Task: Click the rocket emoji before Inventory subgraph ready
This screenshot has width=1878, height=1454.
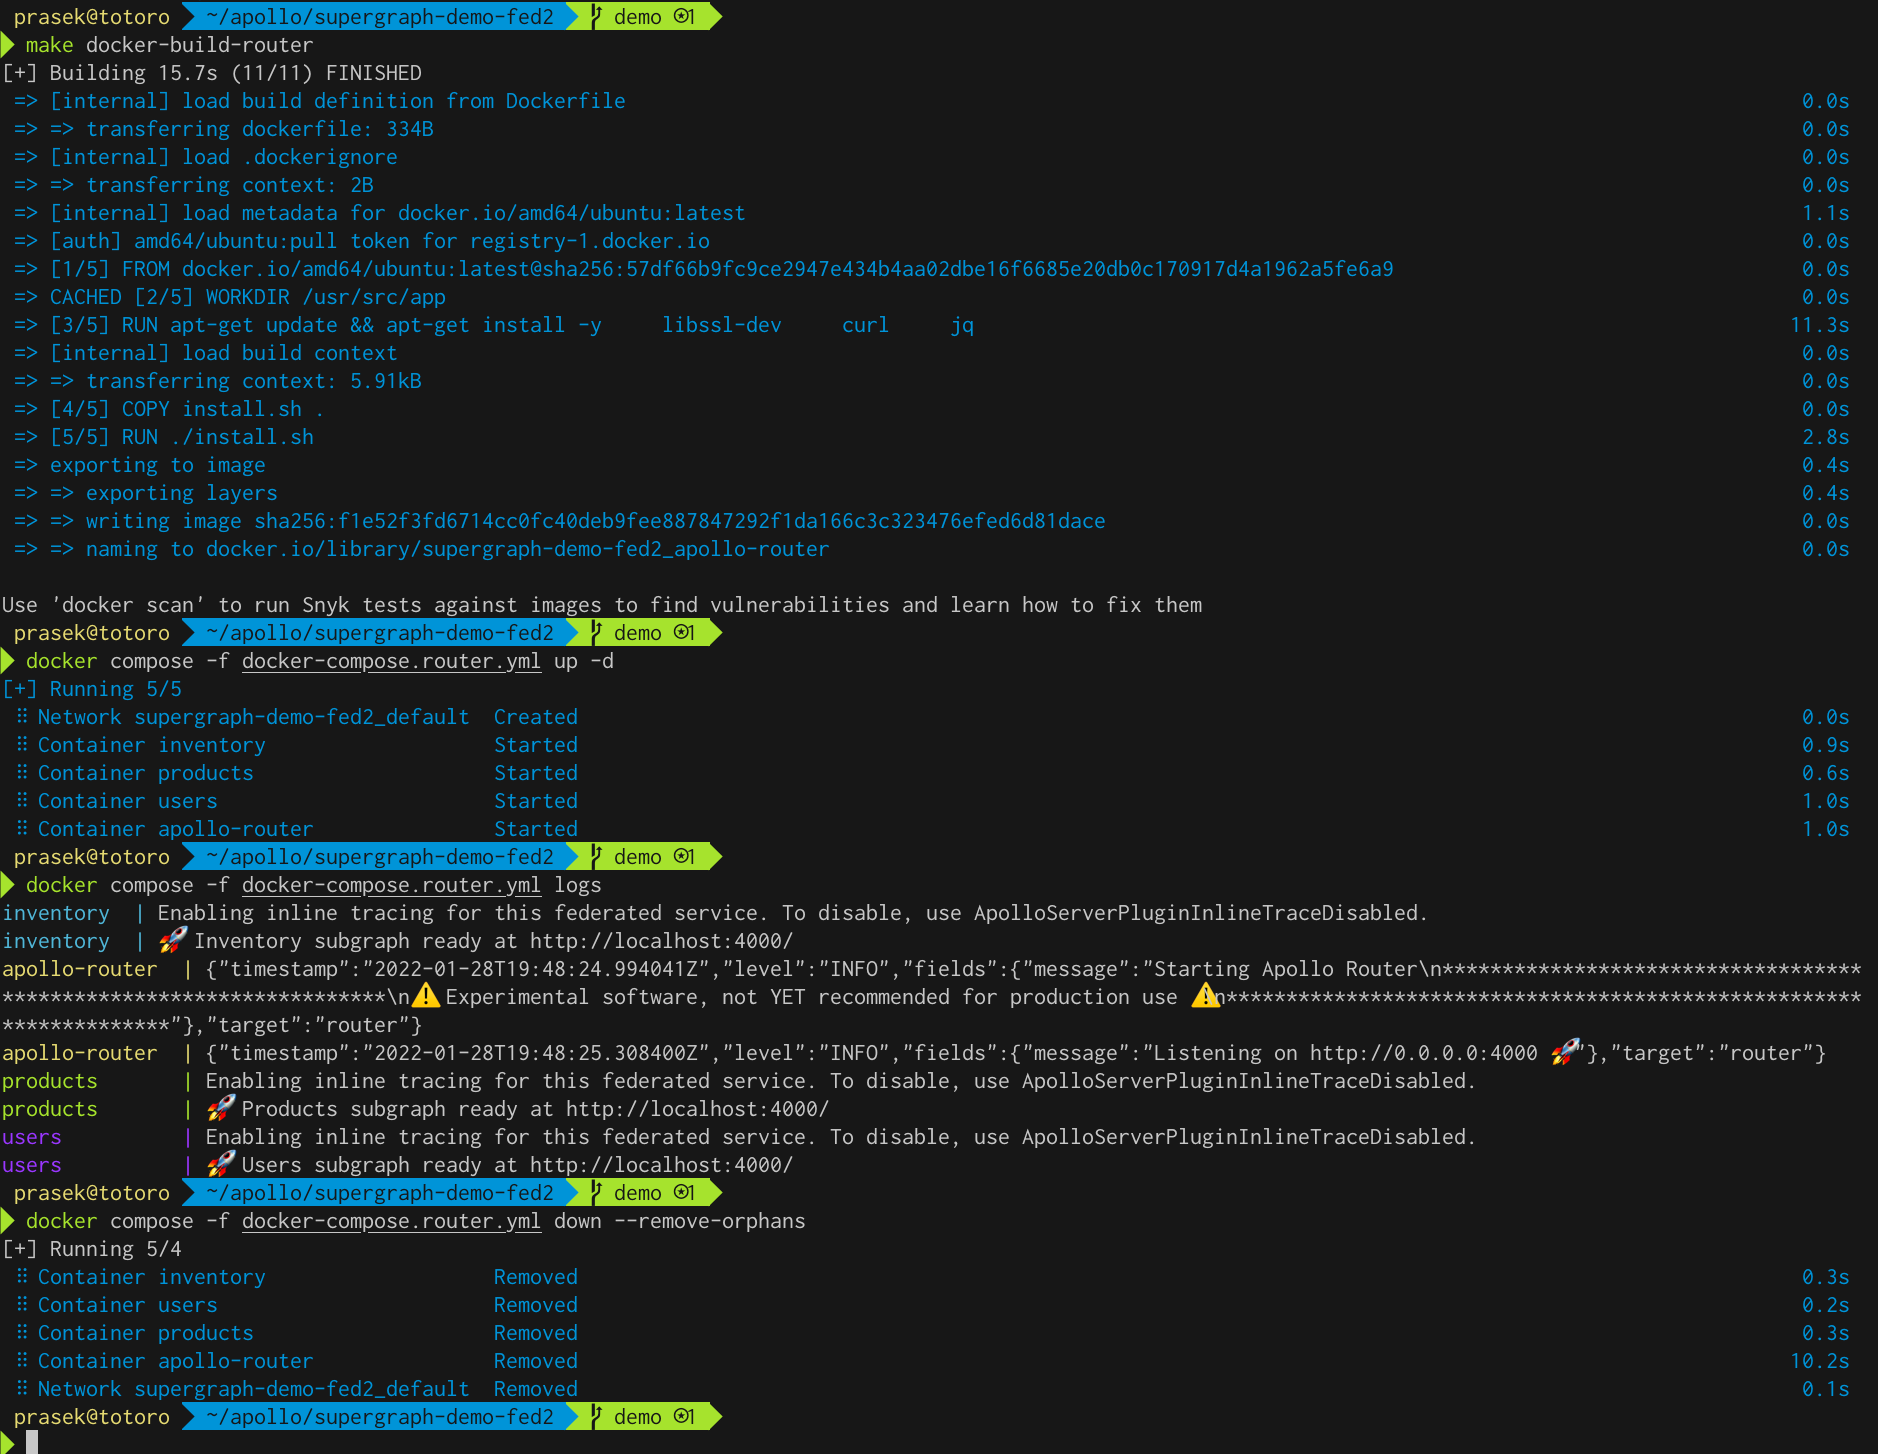Action: [x=173, y=940]
